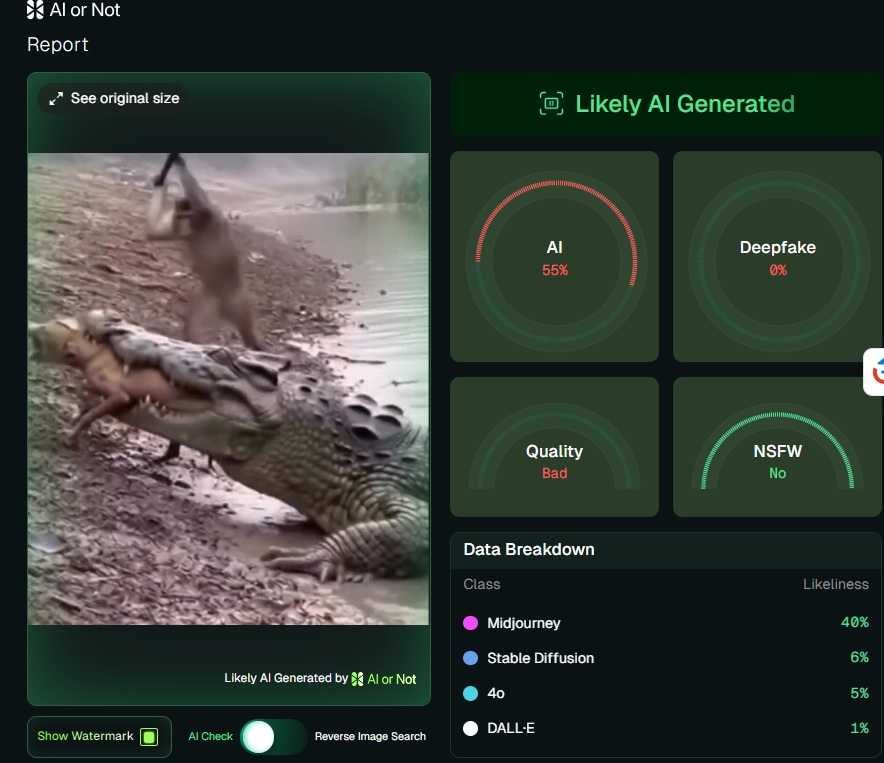Select the DALL-E row in breakdown
The width and height of the screenshot is (884, 763).
pos(665,728)
